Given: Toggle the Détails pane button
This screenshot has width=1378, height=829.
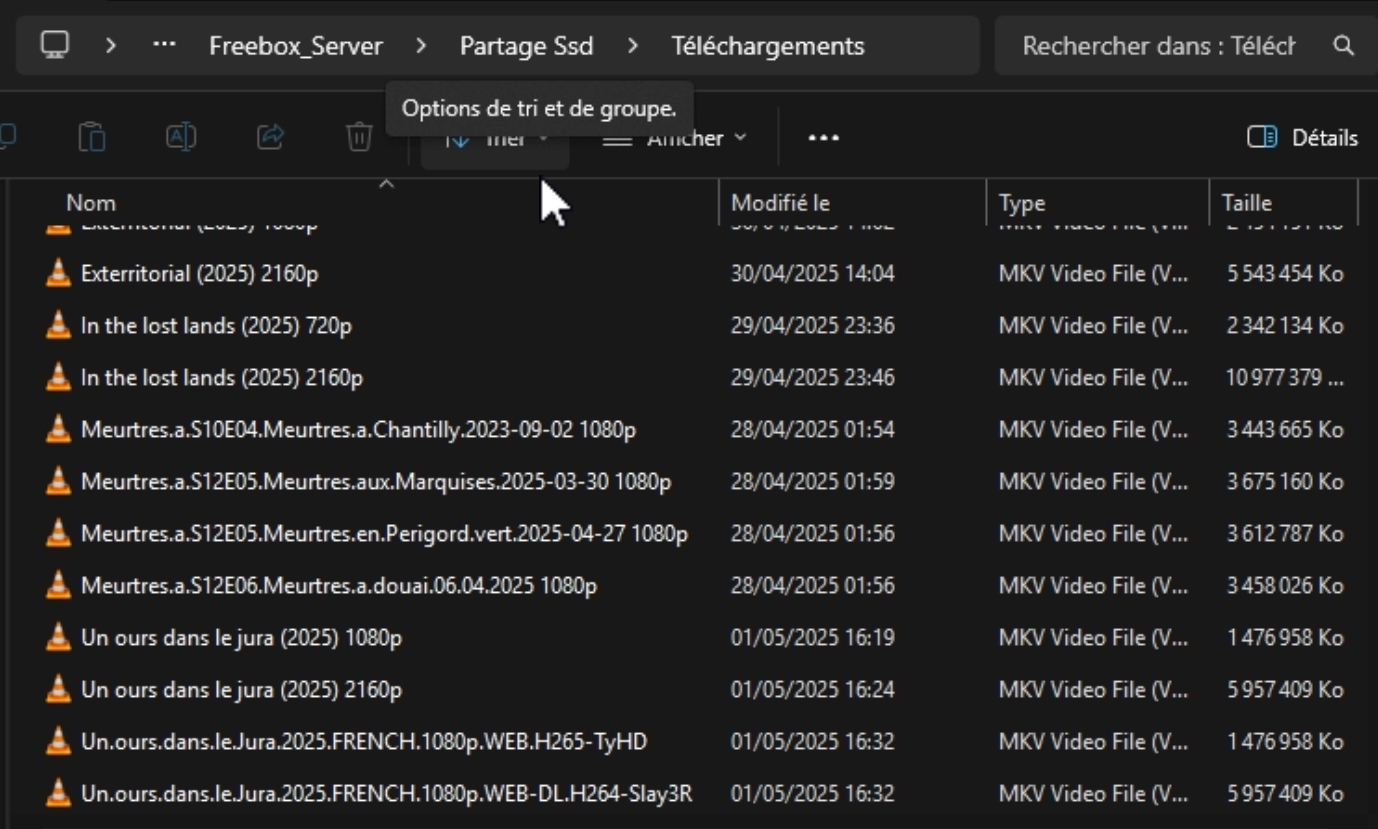Looking at the screenshot, I should coord(1302,138).
